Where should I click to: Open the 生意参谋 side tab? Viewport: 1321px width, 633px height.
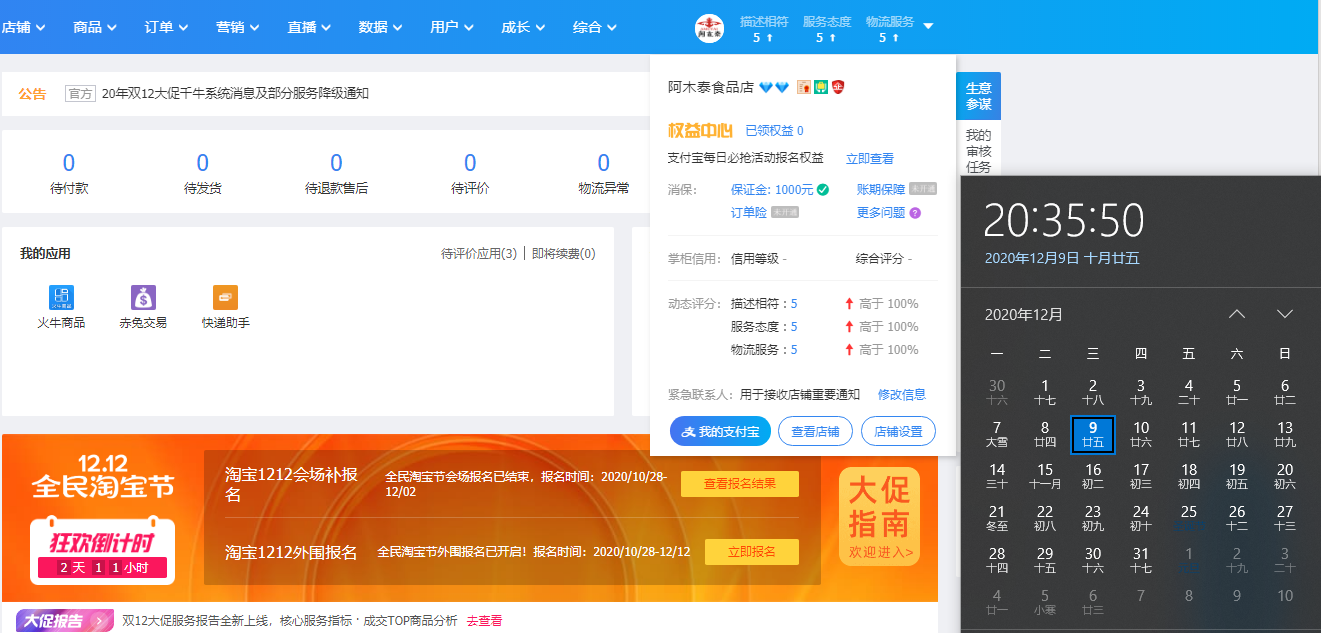978,96
